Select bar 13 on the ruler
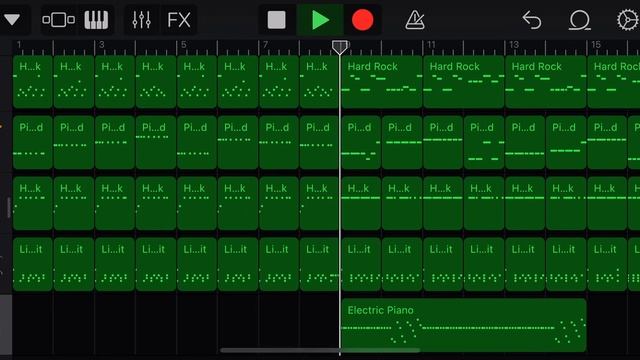This screenshot has height=360, width=640. click(514, 44)
